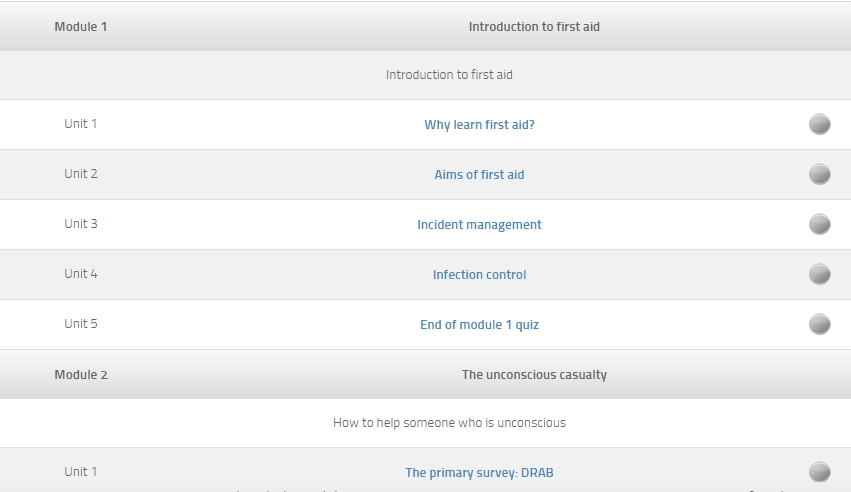The width and height of the screenshot is (851, 492).
Task: Open the Aims of first aid link
Action: 479,175
